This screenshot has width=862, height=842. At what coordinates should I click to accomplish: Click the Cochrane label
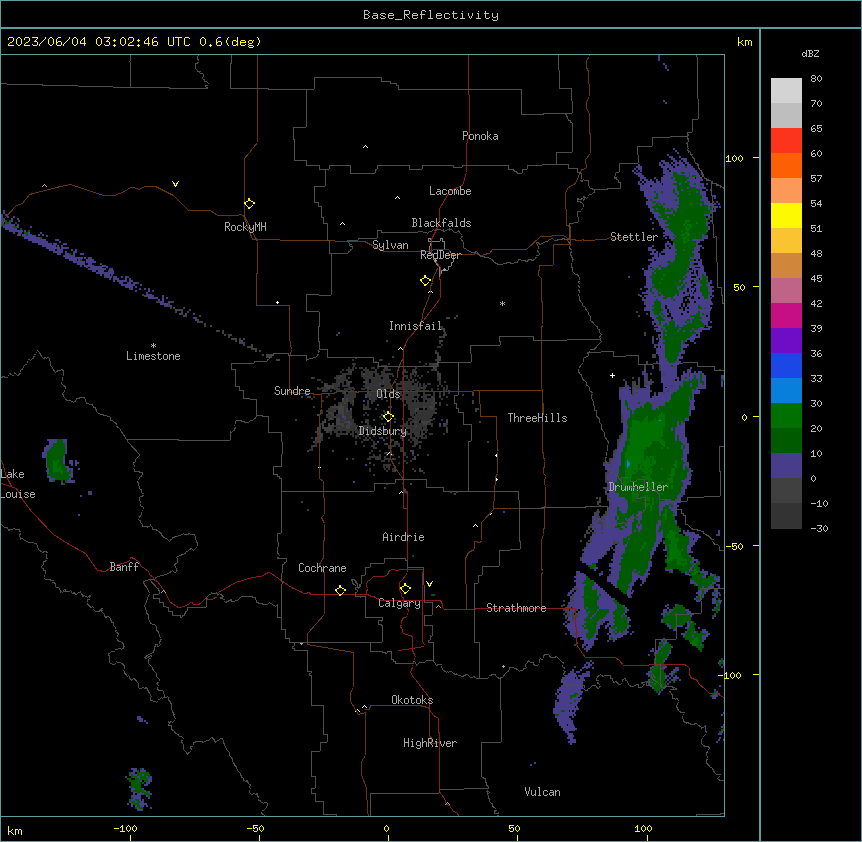[322, 568]
